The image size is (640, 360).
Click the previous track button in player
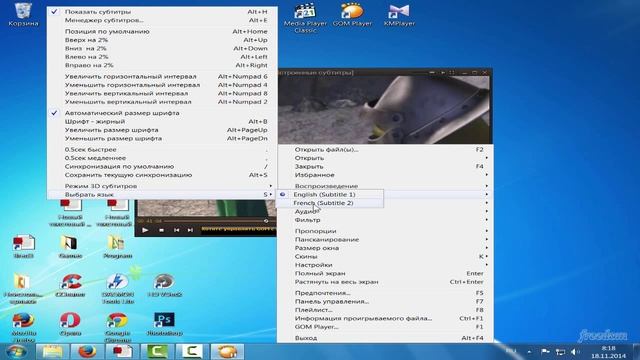176,230
